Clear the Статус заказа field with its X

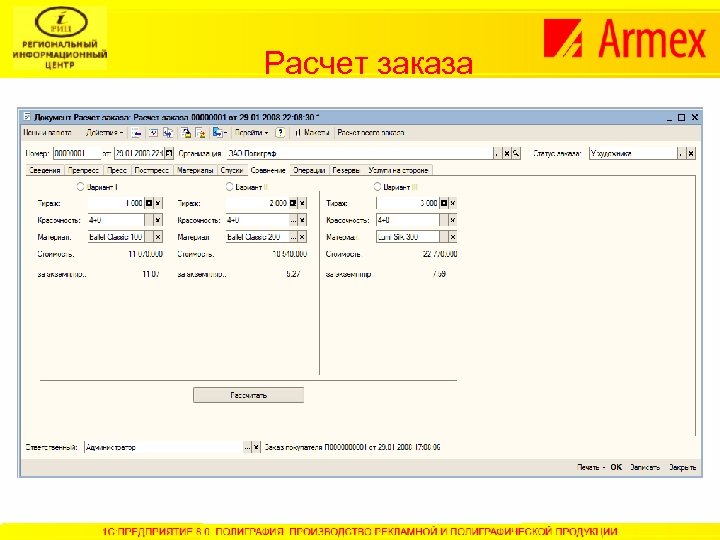pos(691,153)
